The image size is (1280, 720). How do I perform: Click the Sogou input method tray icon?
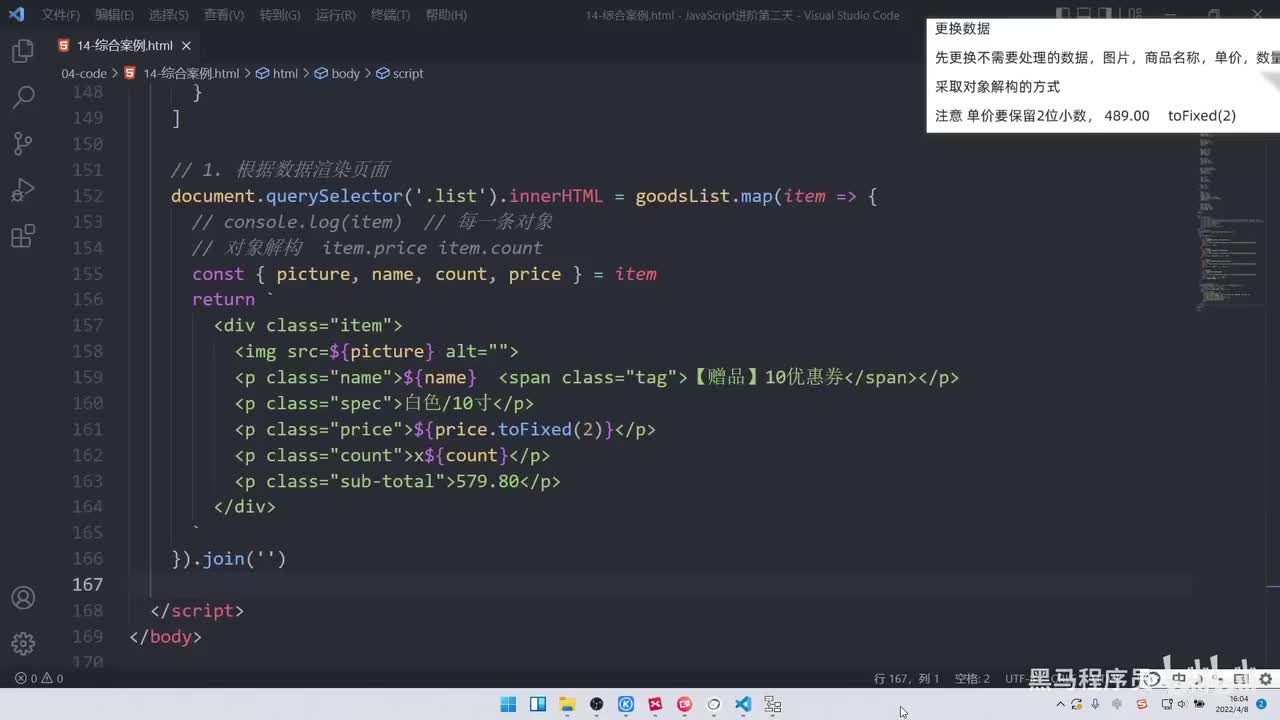[1142, 704]
